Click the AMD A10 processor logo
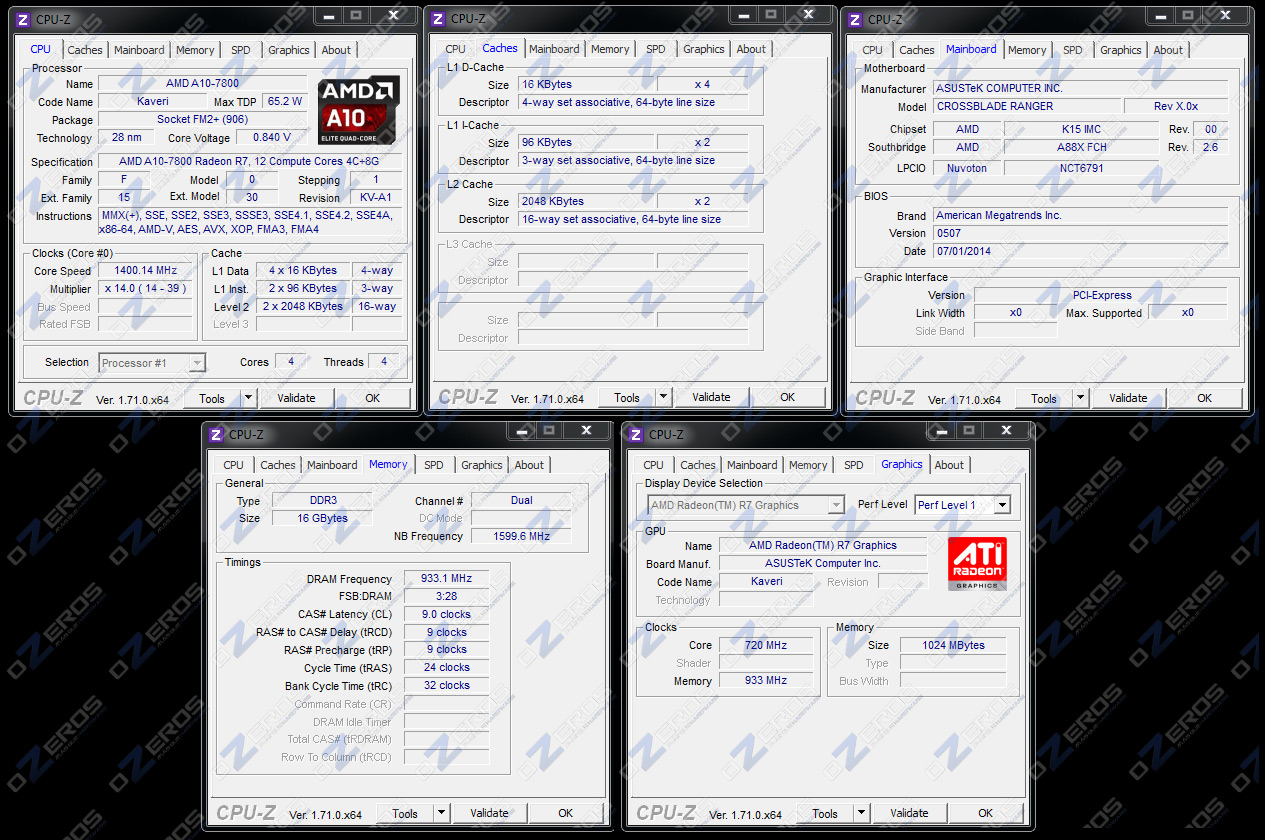The height and width of the screenshot is (840, 1265). click(x=359, y=110)
